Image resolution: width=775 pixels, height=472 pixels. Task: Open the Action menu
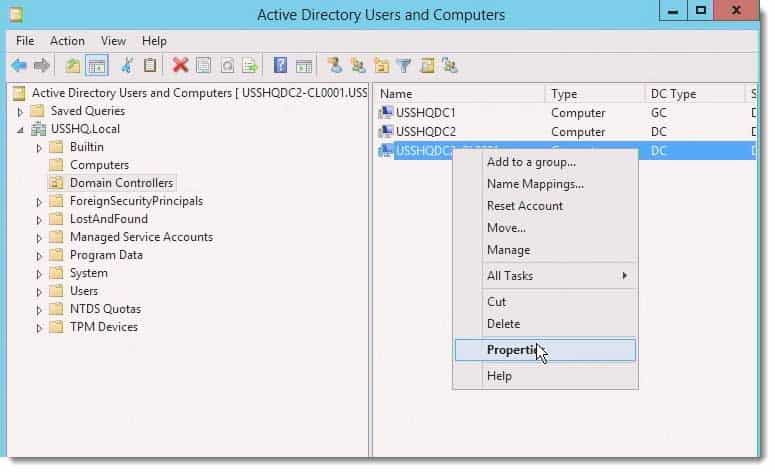pyautogui.click(x=67, y=41)
